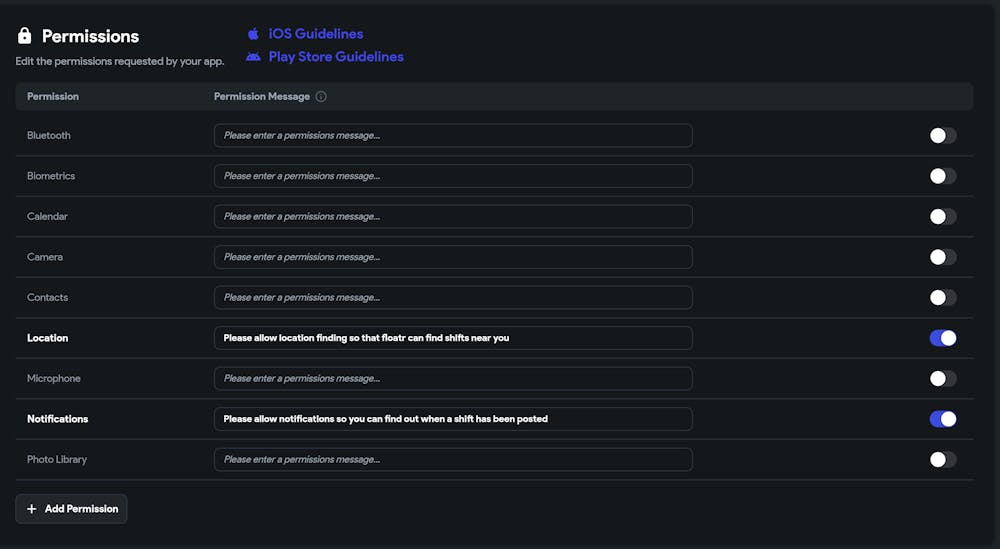Click the lock icon beside Permissions
Image resolution: width=1000 pixels, height=549 pixels.
click(25, 36)
